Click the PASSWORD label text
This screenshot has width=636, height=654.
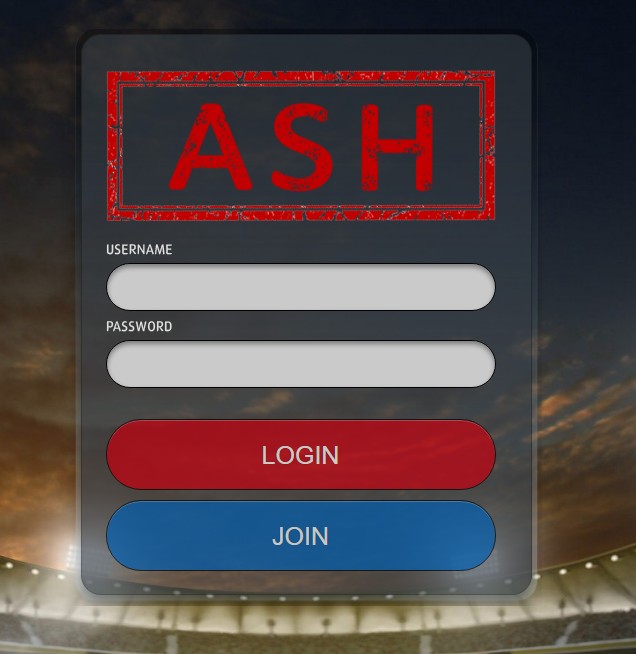point(139,326)
